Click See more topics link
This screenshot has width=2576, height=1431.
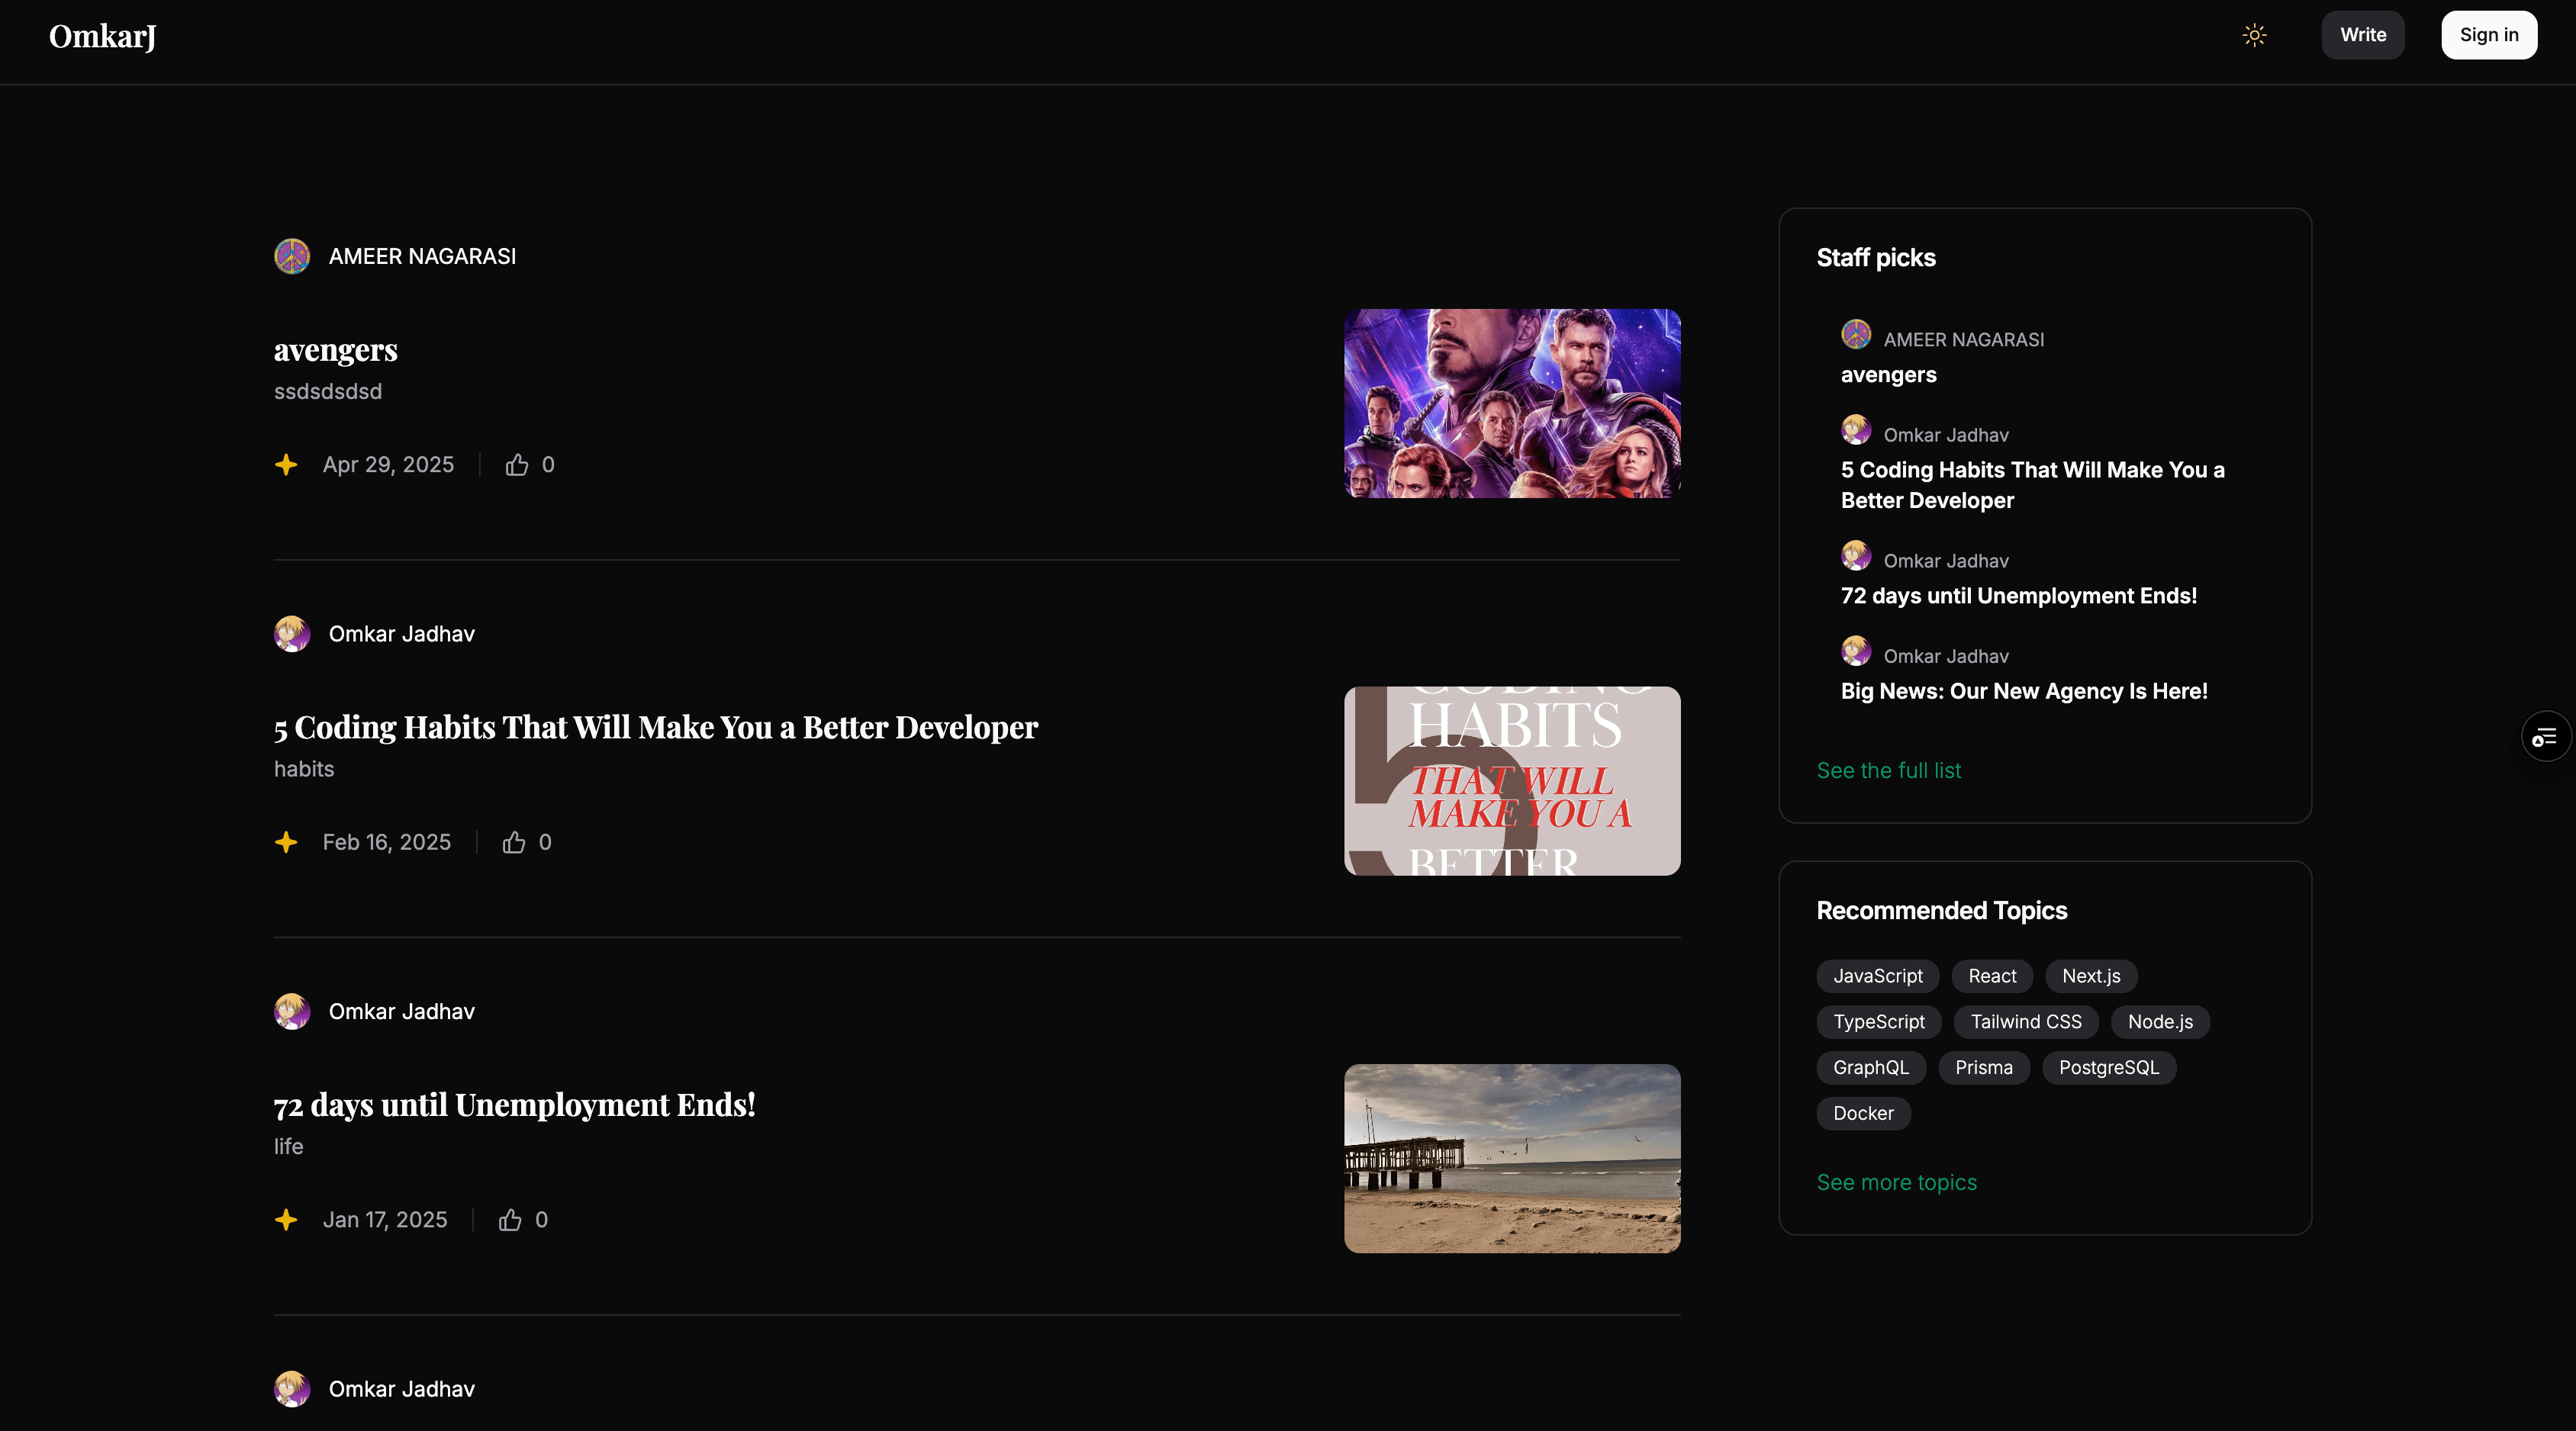pyautogui.click(x=1896, y=1182)
